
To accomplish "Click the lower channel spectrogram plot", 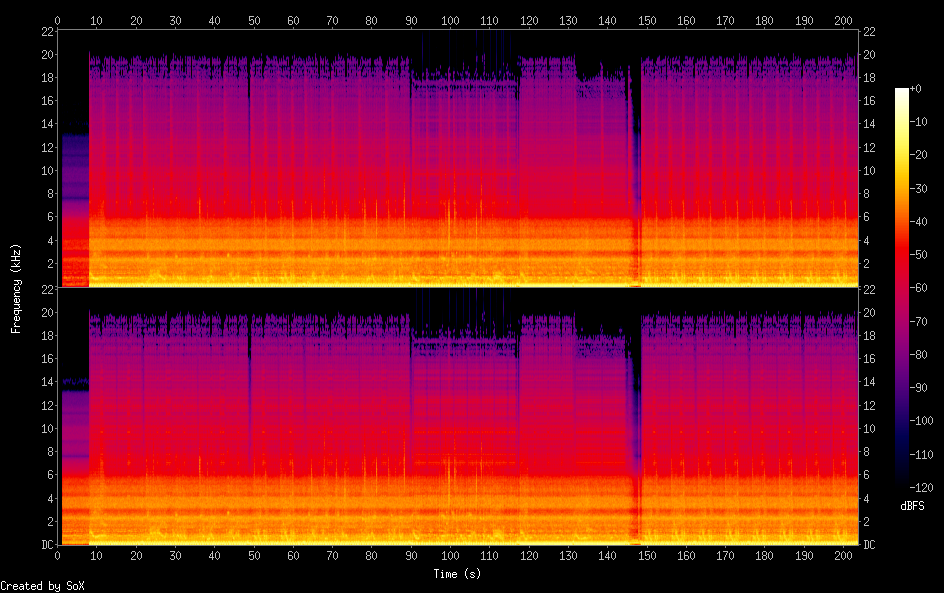I will [458, 417].
